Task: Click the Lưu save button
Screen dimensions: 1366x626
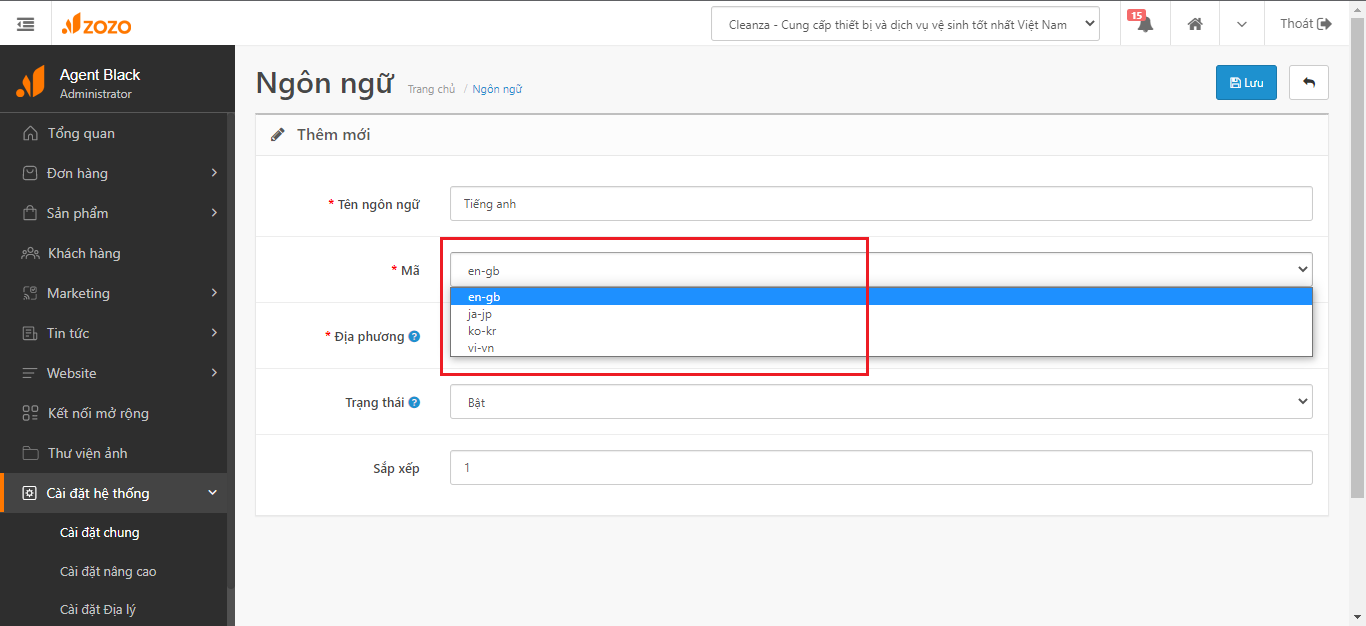Action: [x=1246, y=82]
